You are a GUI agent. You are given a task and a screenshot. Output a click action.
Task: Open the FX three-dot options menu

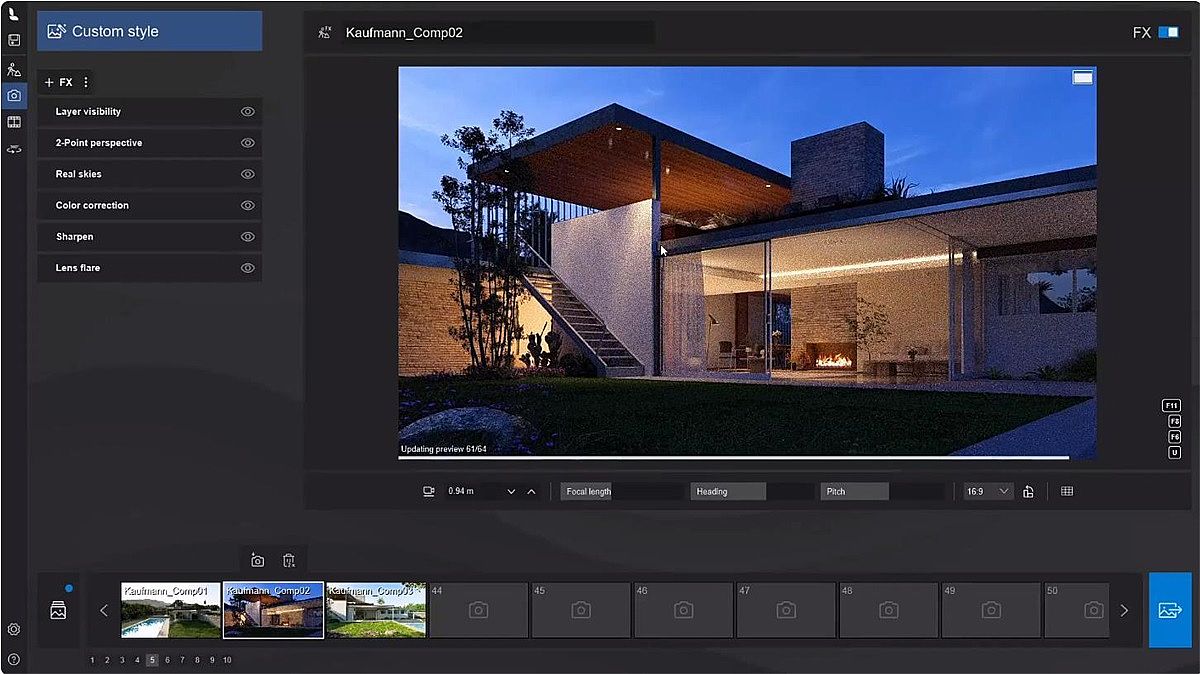click(86, 82)
